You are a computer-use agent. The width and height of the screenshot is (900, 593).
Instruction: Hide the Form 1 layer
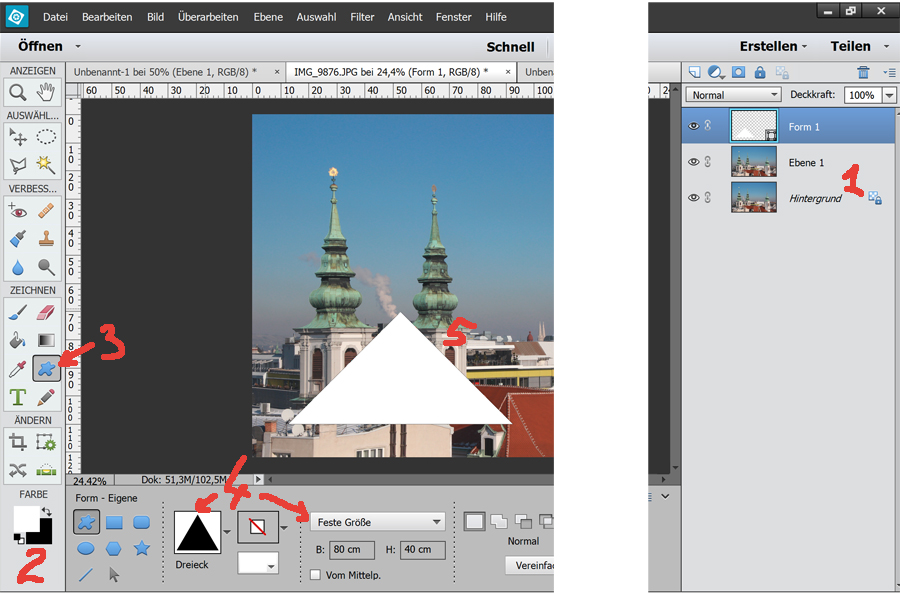coord(693,126)
